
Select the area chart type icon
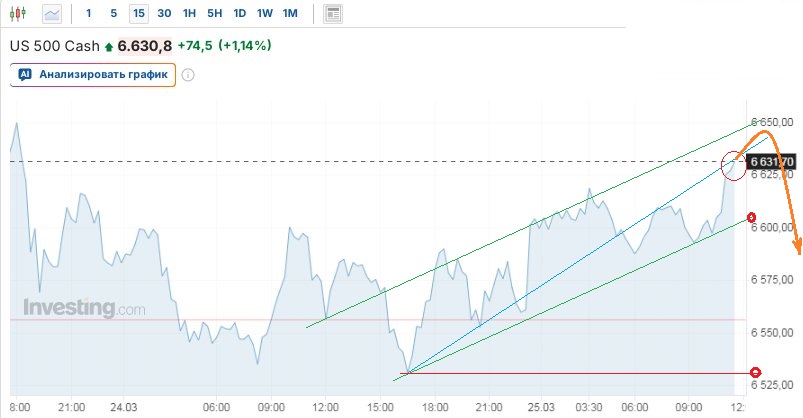52,14
